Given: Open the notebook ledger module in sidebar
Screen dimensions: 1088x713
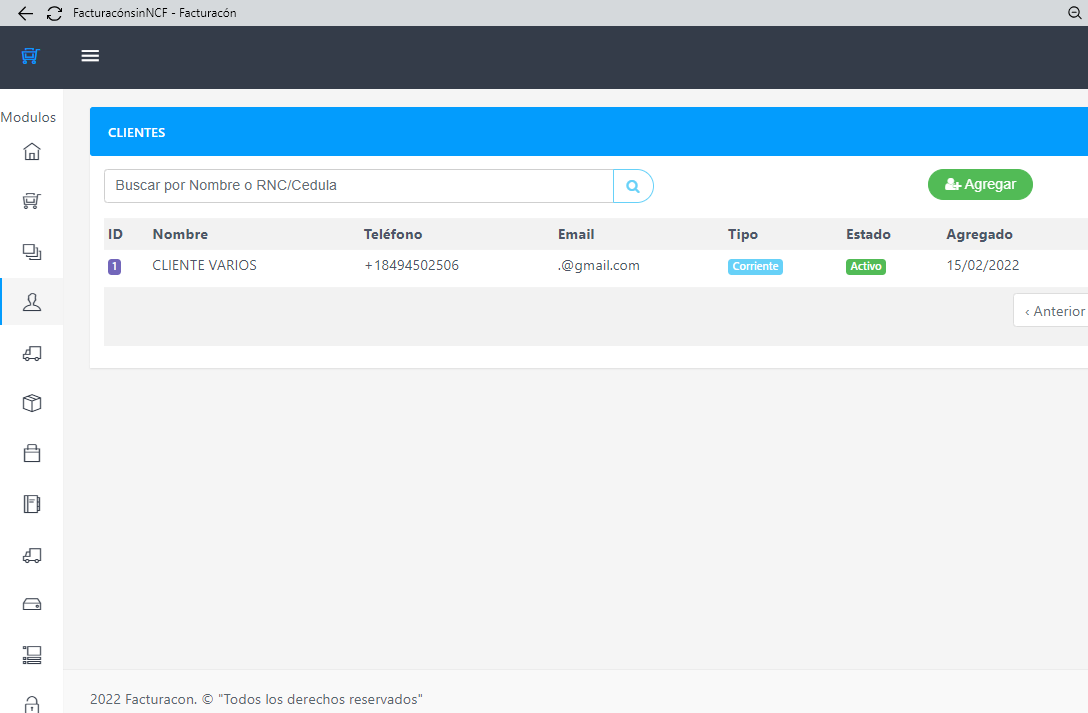Looking at the screenshot, I should click(32, 504).
